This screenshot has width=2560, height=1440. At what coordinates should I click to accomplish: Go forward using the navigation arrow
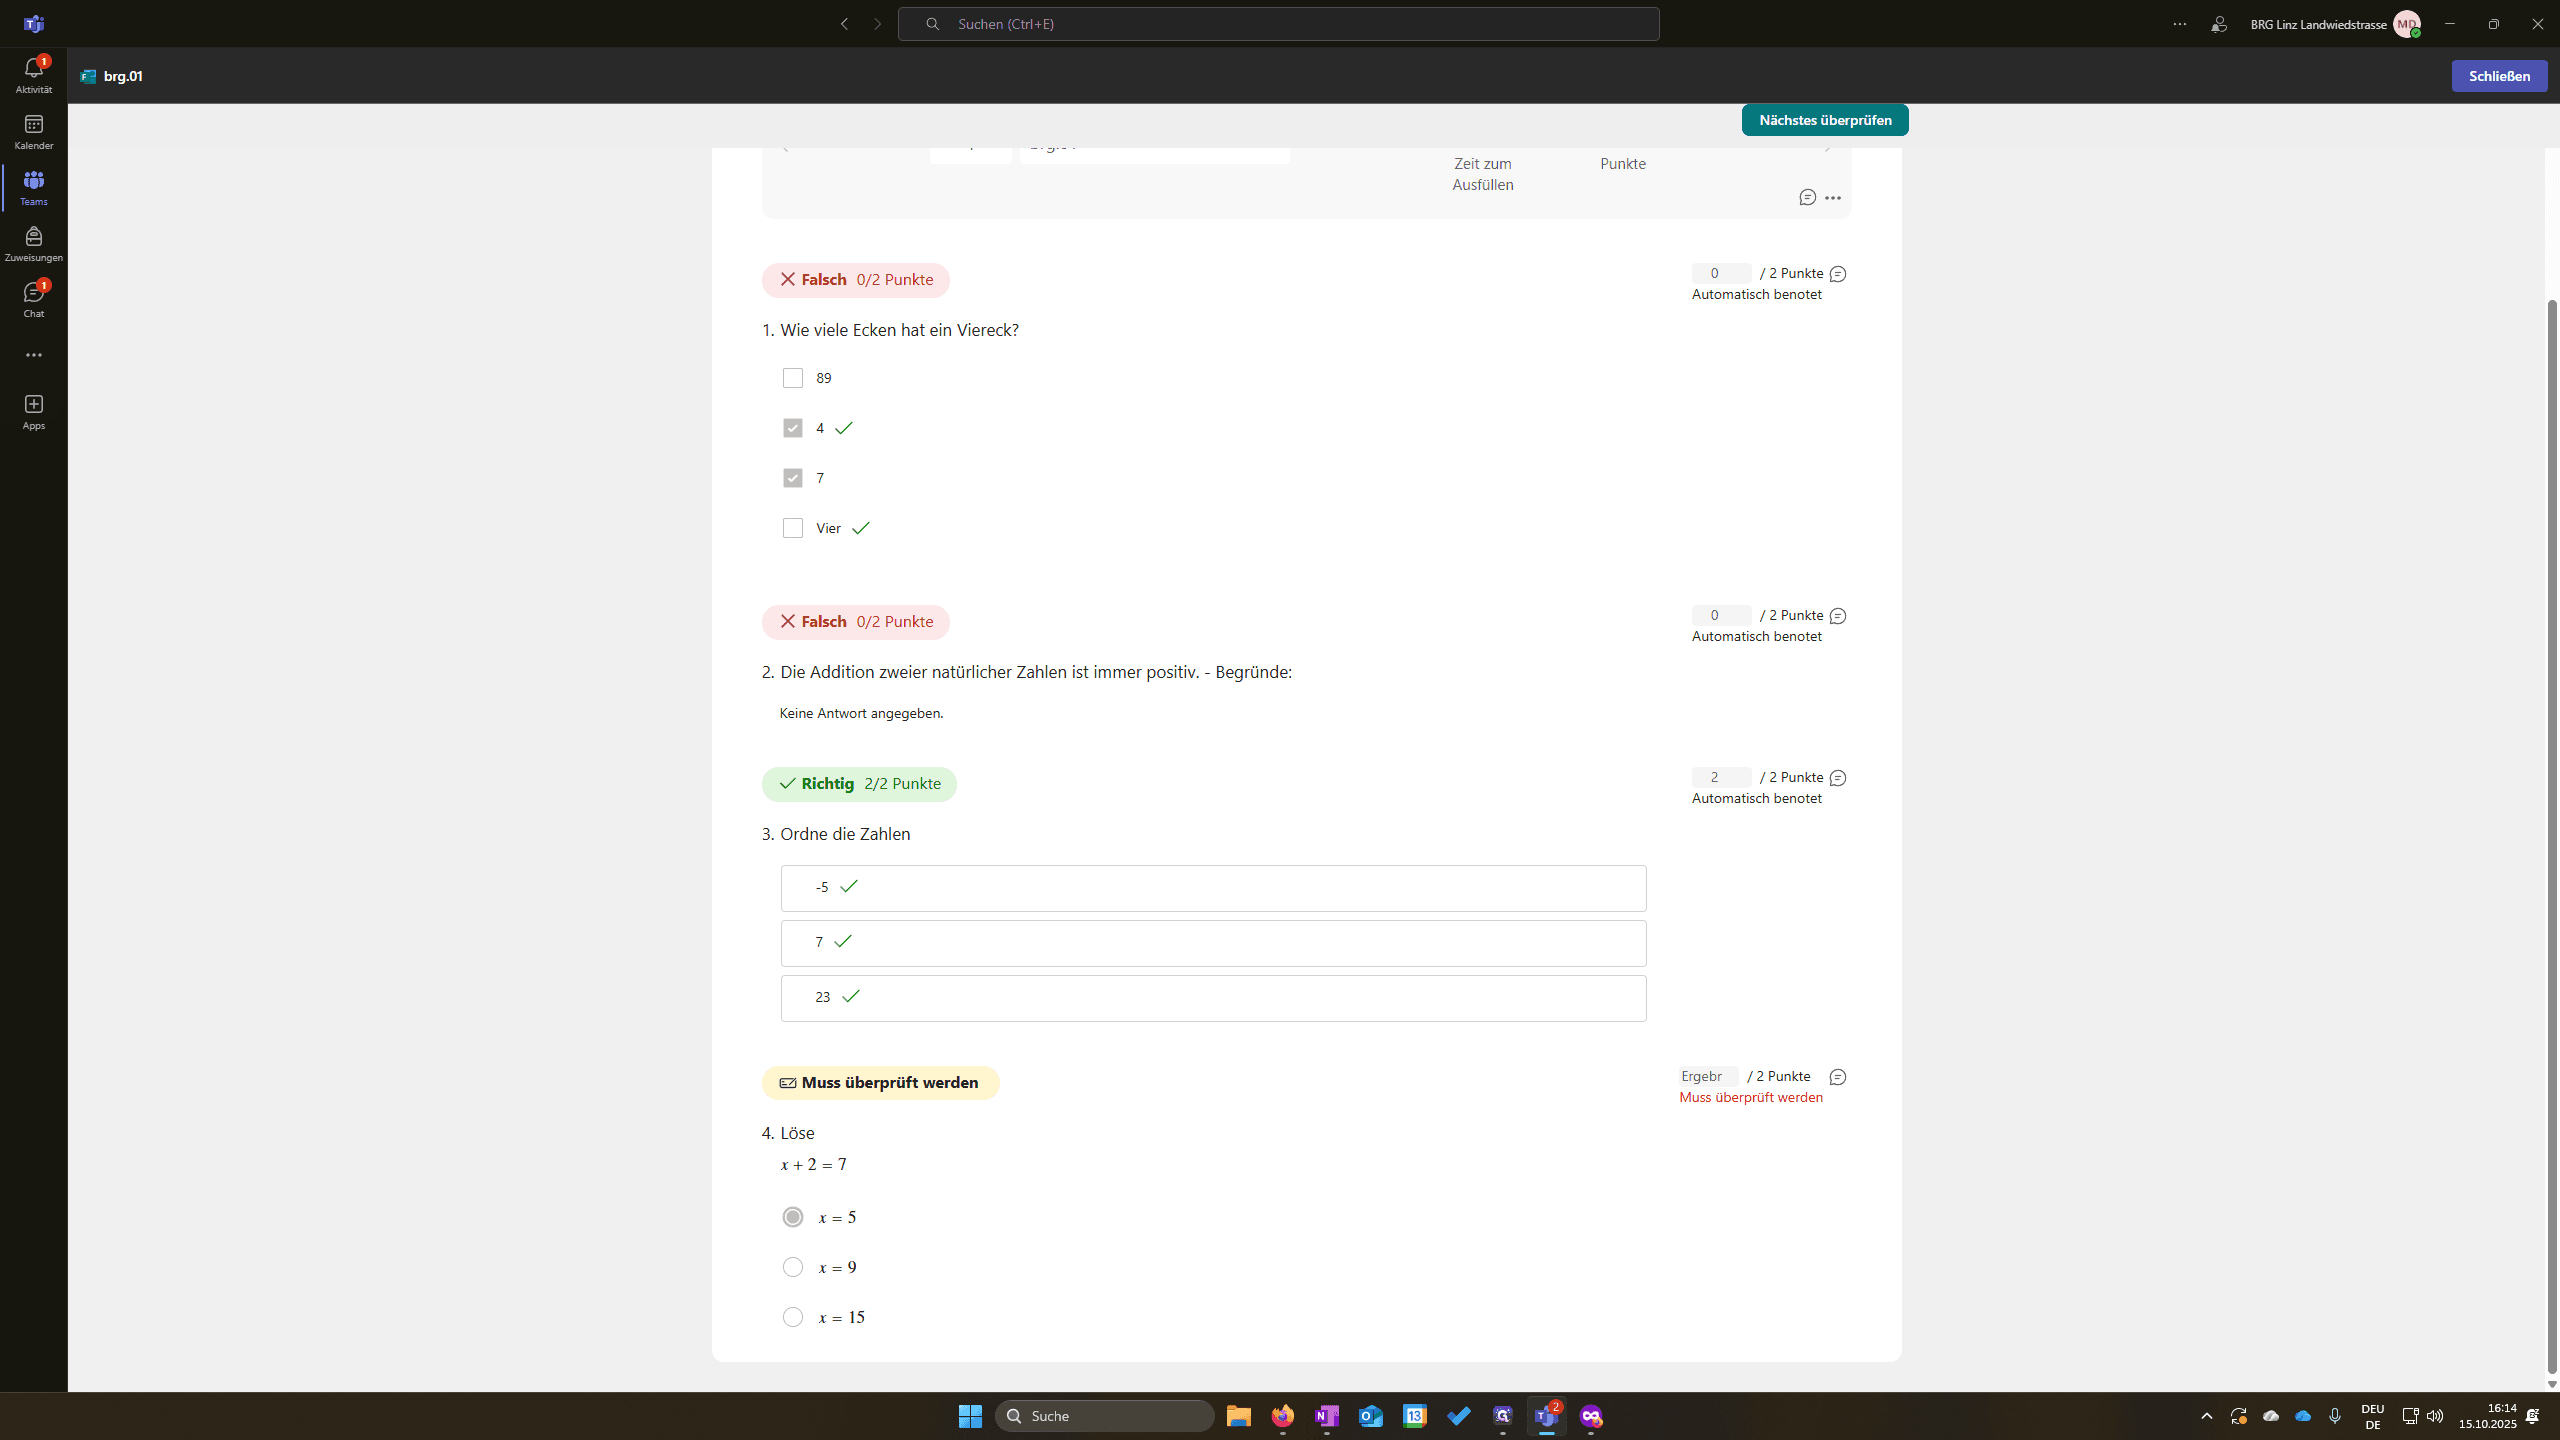coord(877,24)
